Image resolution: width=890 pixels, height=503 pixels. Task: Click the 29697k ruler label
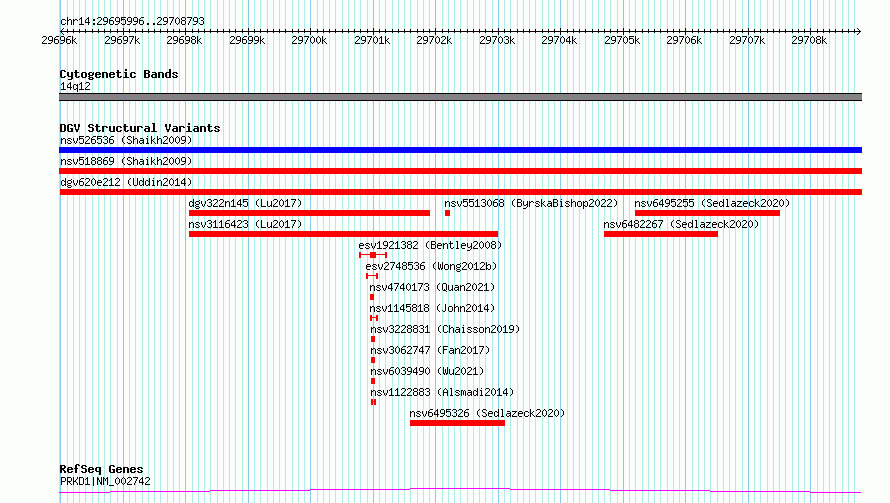tap(122, 40)
